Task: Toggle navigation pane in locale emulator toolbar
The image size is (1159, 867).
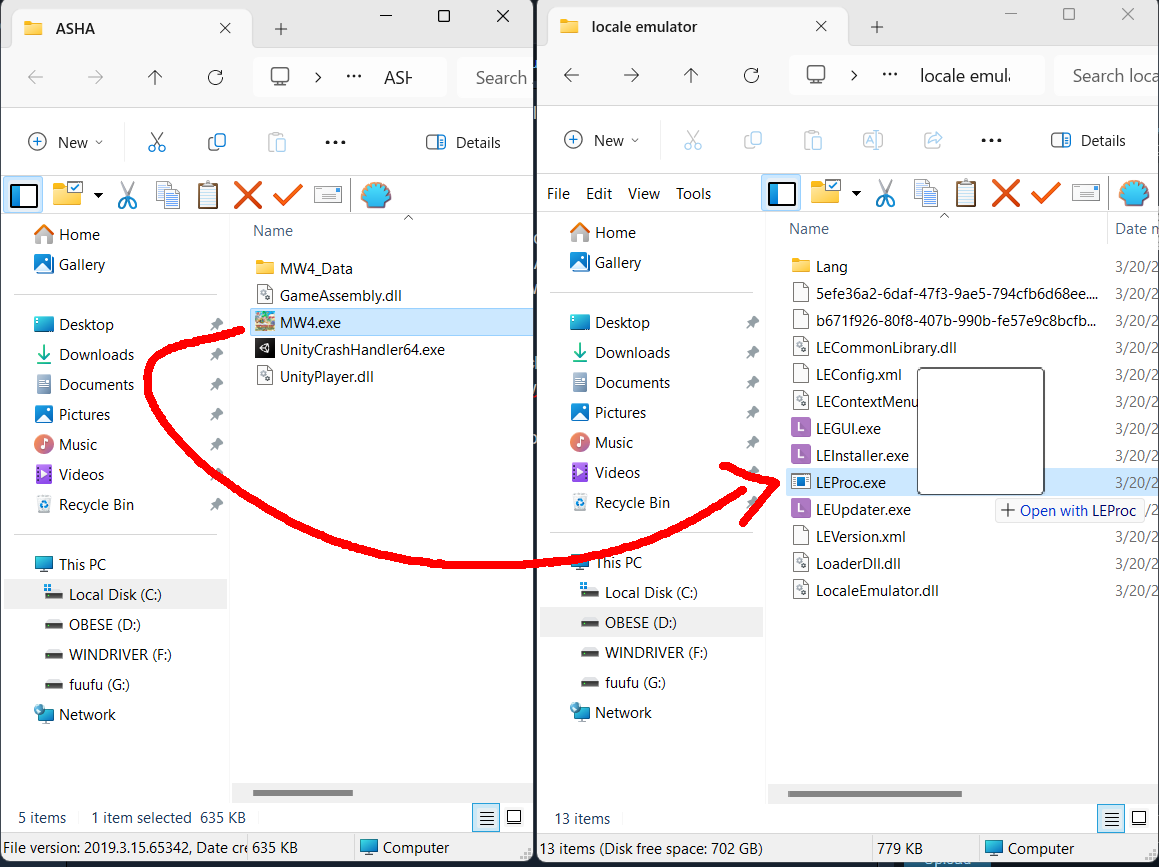Action: click(781, 194)
